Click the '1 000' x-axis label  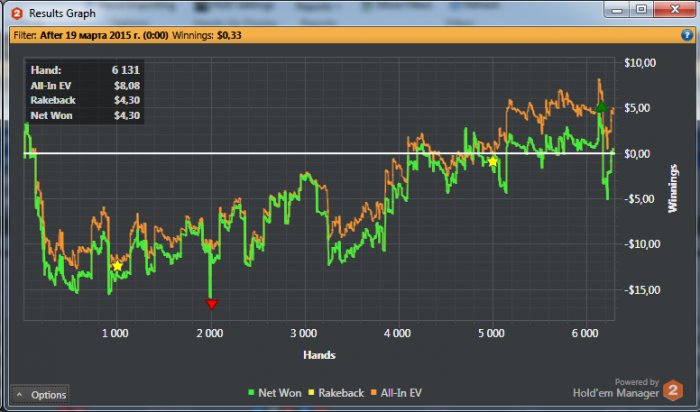[115, 333]
